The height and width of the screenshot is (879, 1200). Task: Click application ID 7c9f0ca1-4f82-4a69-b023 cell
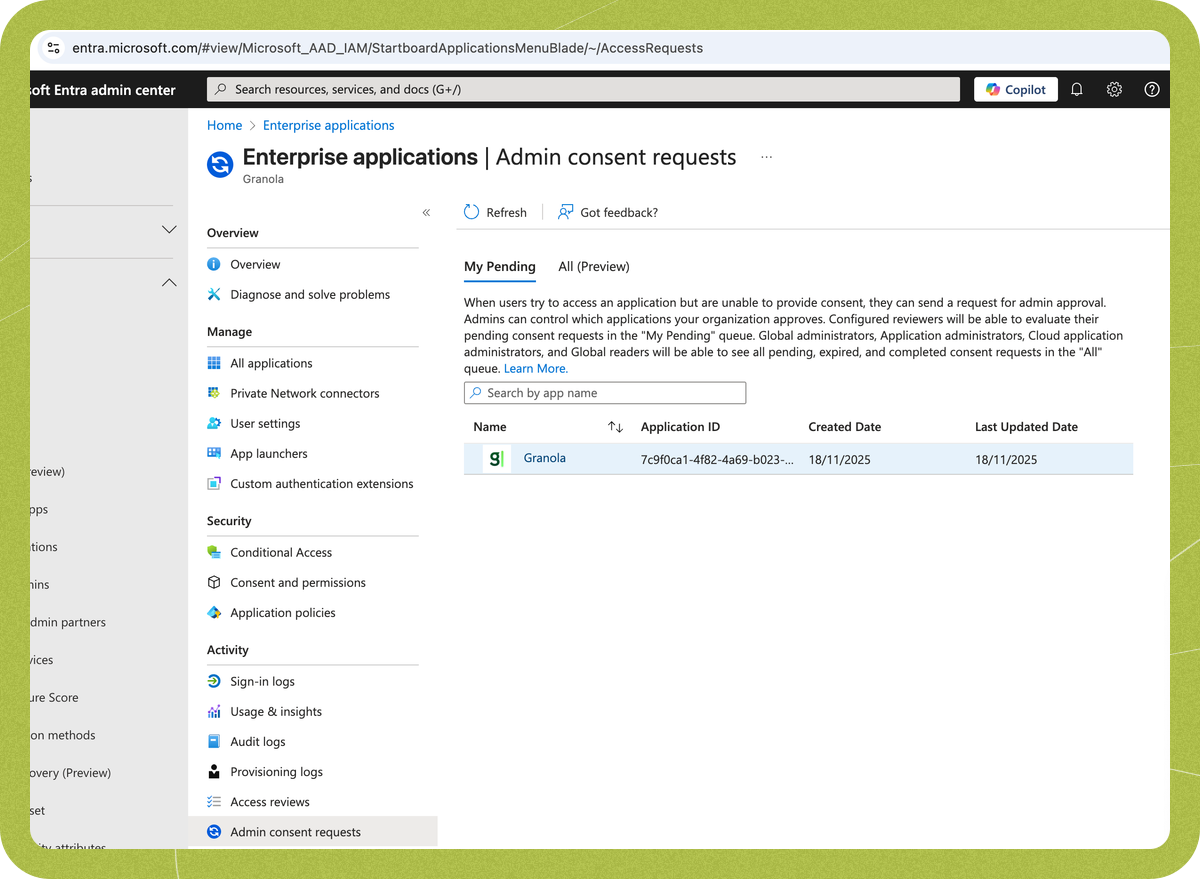[x=717, y=460]
